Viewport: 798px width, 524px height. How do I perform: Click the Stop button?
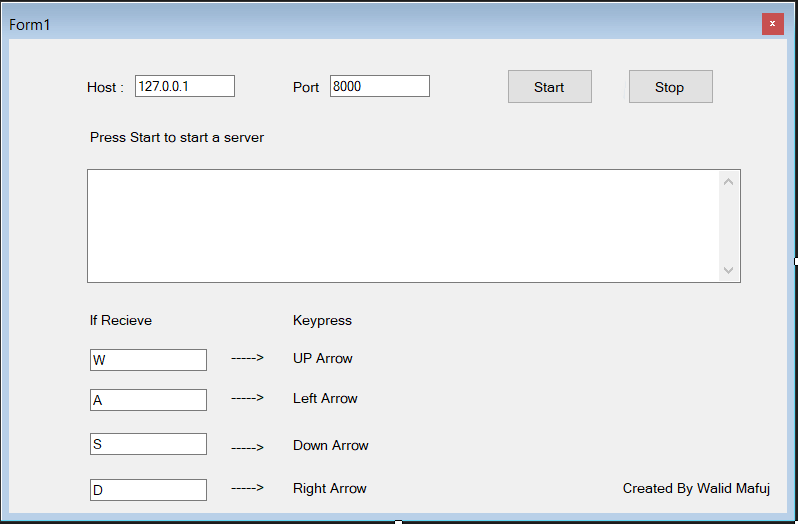671,86
